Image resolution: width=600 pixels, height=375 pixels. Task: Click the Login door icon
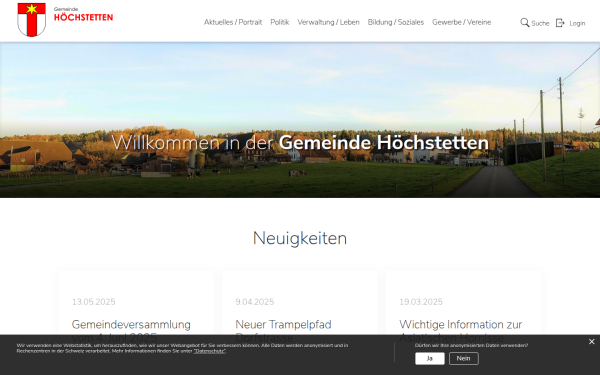pyautogui.click(x=560, y=23)
